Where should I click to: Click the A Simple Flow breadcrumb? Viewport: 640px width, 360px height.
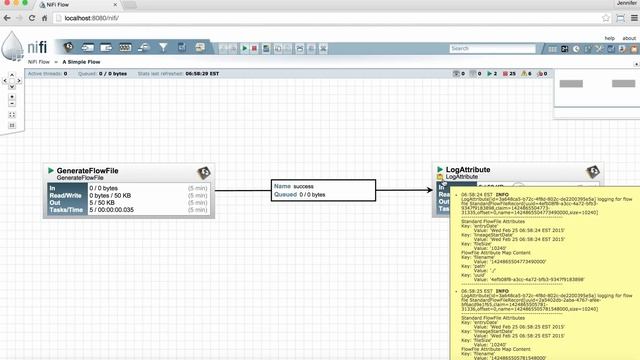tap(81, 62)
